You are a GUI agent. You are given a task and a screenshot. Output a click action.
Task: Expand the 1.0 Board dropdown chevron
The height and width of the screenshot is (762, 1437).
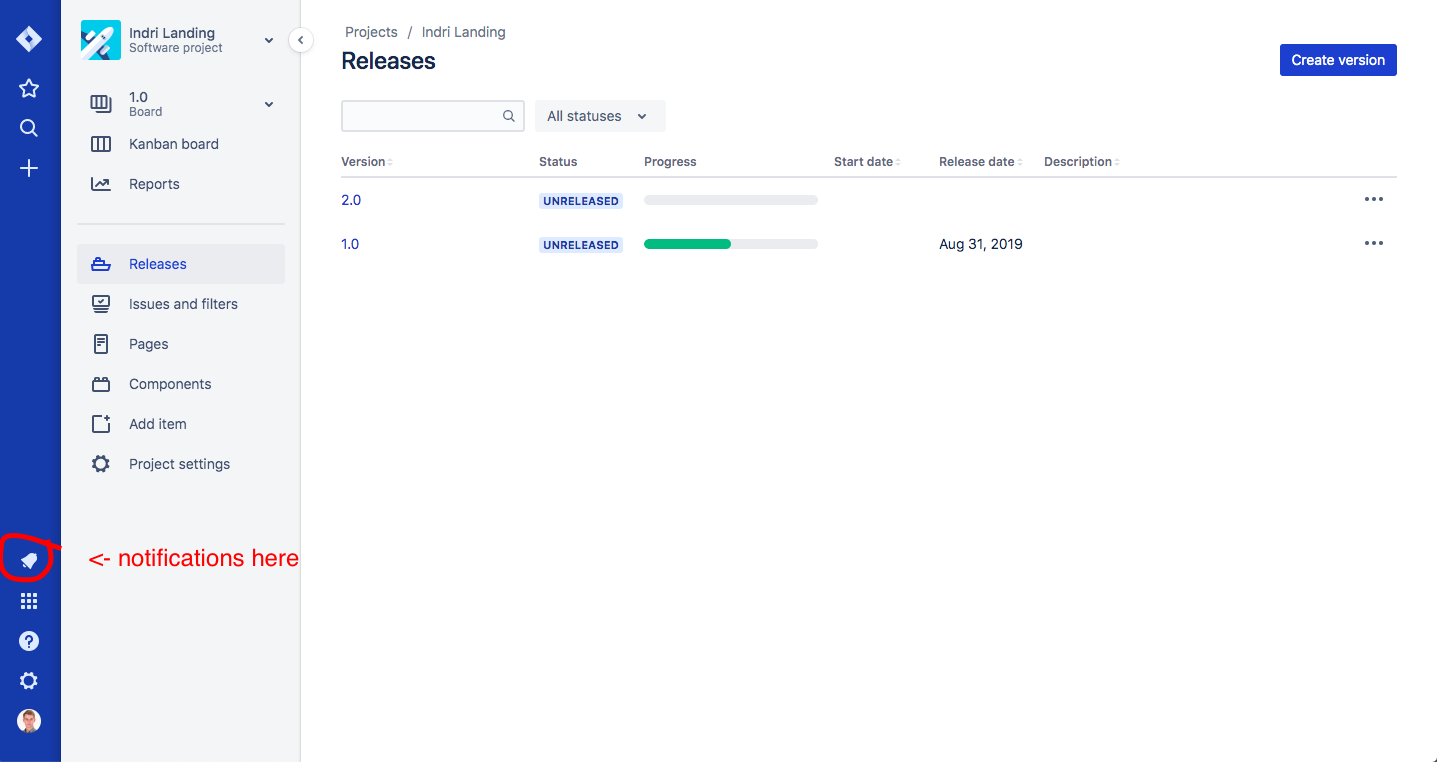pos(268,104)
